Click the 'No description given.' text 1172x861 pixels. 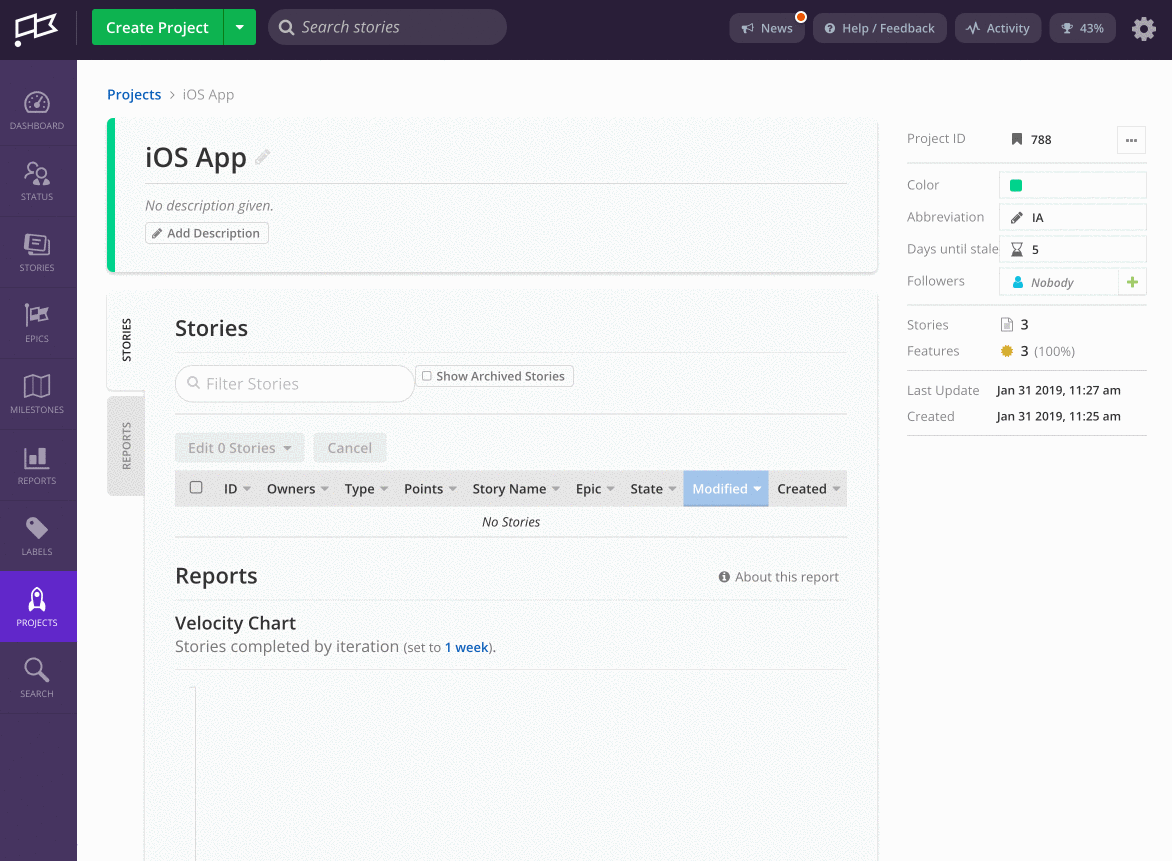209,206
